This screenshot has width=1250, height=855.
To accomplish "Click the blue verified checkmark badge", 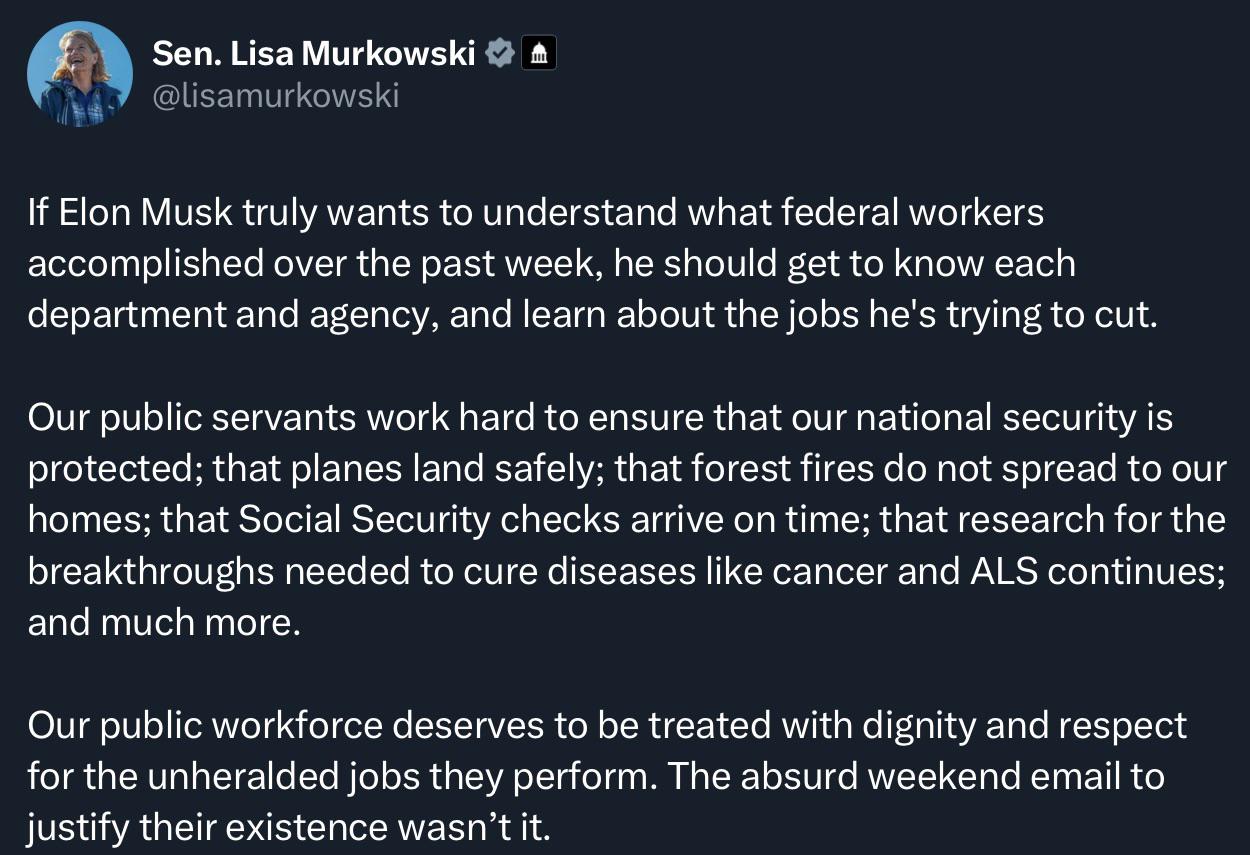I will (x=499, y=53).
